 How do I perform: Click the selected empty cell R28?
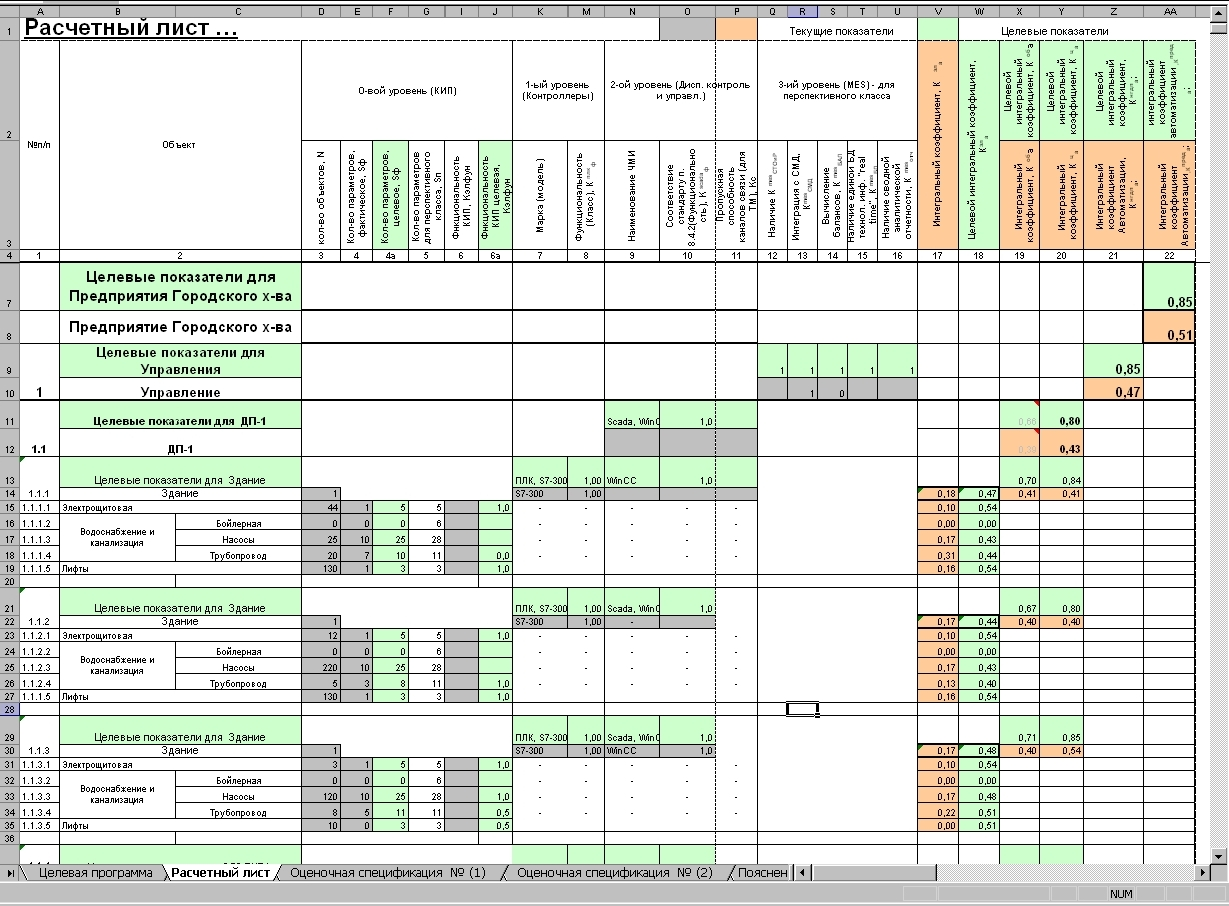click(803, 709)
